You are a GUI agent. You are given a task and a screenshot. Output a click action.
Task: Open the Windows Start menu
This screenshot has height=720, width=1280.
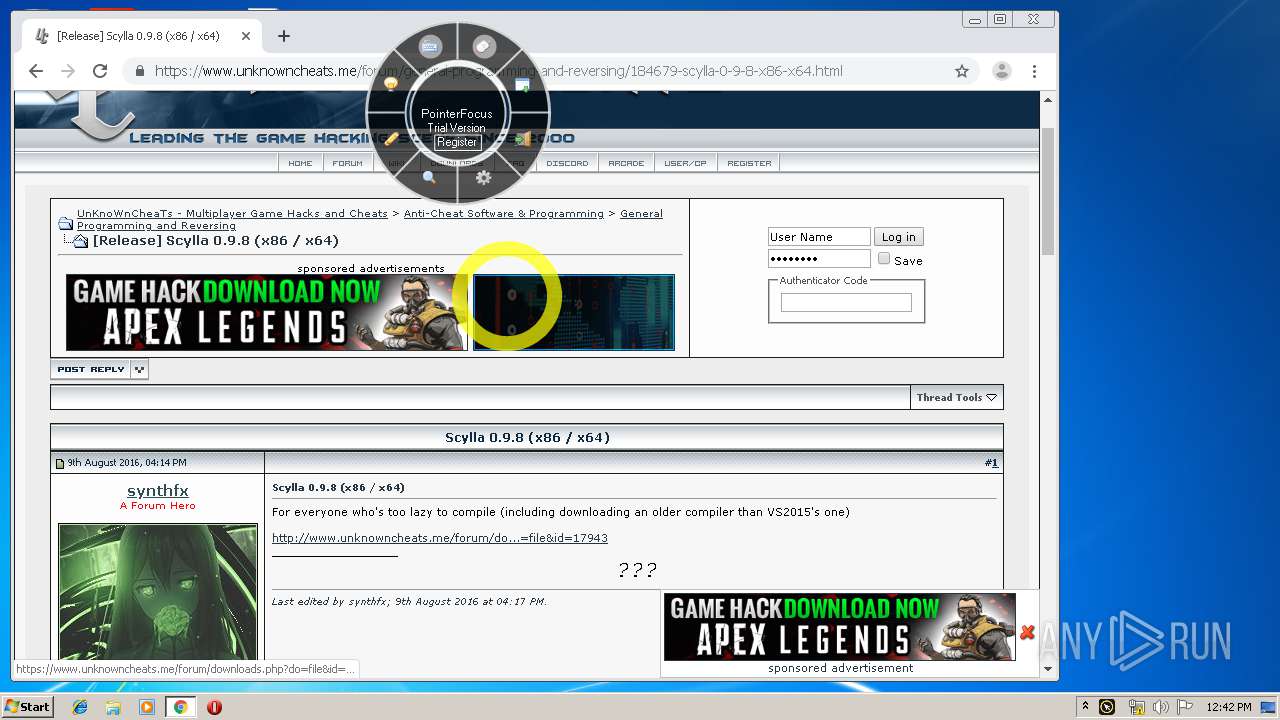(x=28, y=707)
